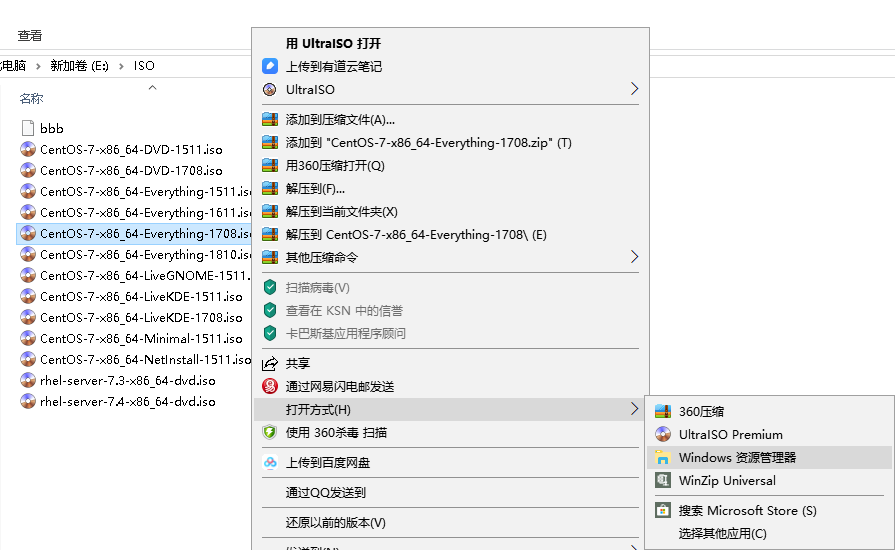Viewport: 895px width, 550px height.
Task: Click the NetEase mail icon for 通过网易闪电邮发送
Action: click(x=269, y=386)
